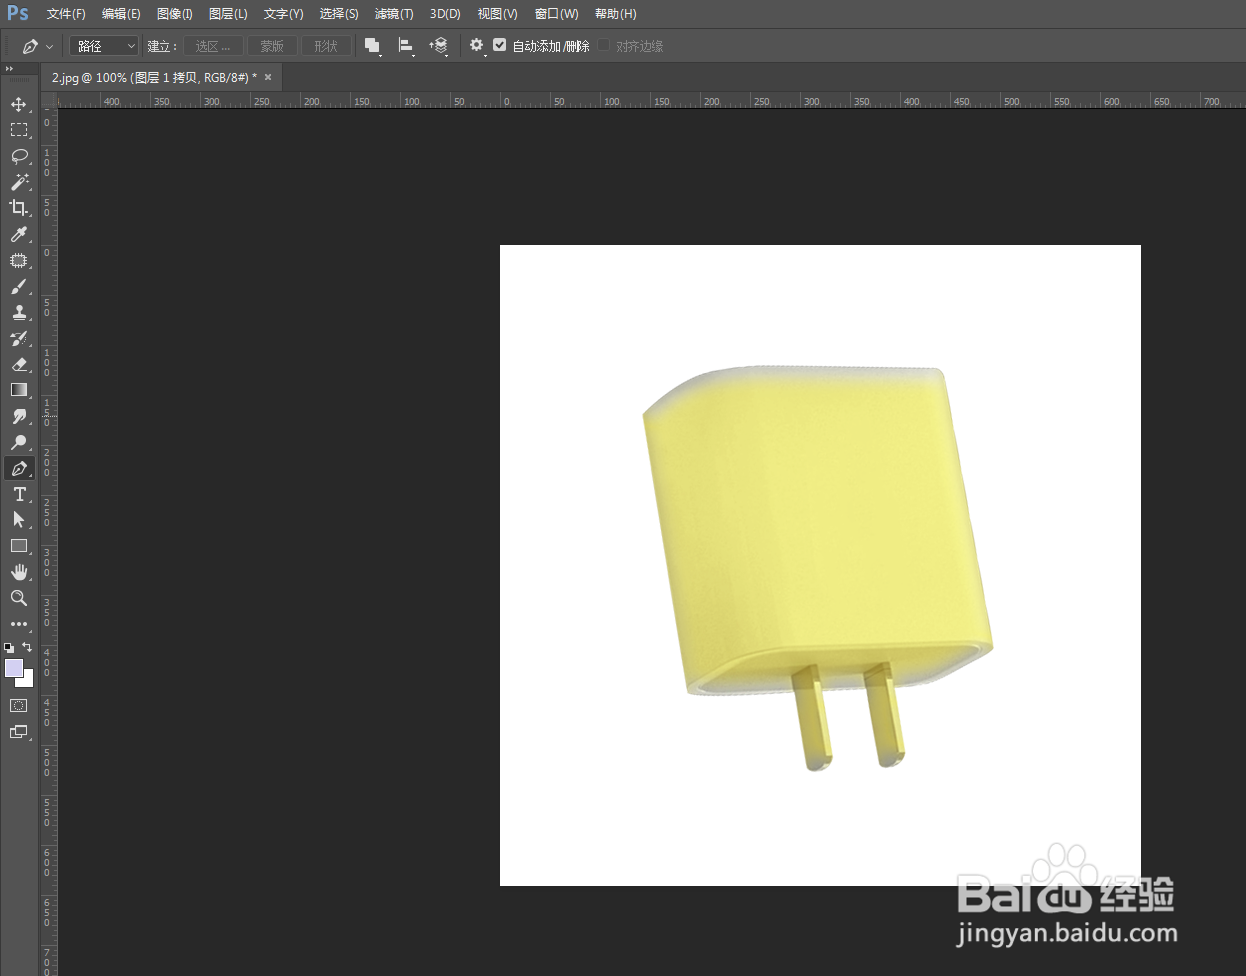Select the Path Selection arrow tool
This screenshot has height=976, width=1246.
click(x=19, y=520)
